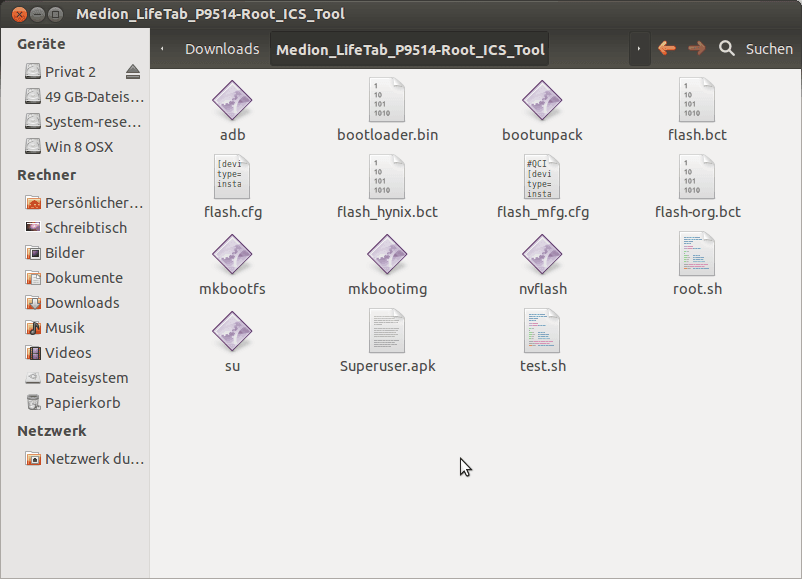Select the Superuser.apk file icon
Viewport: 802px width, 579px height.
pyautogui.click(x=387, y=331)
